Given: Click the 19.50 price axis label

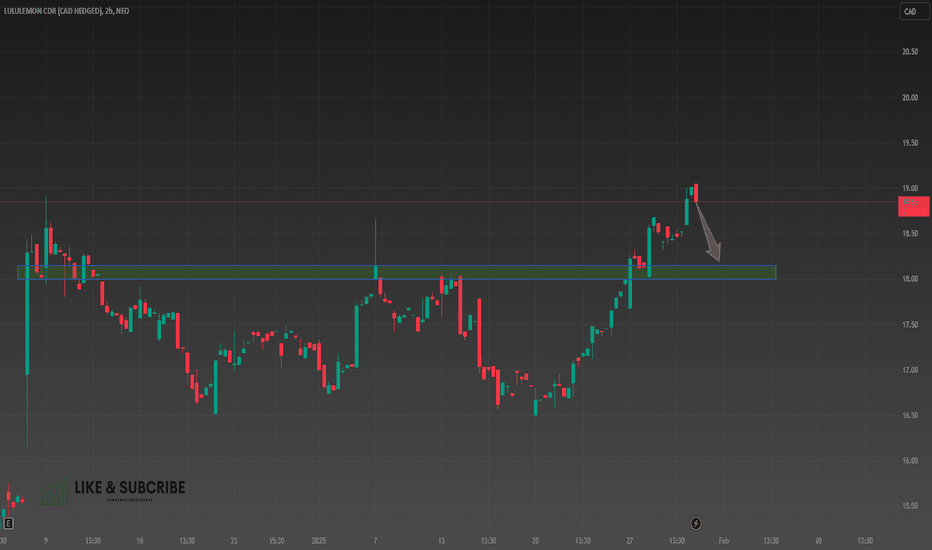Looking at the screenshot, I should [909, 143].
